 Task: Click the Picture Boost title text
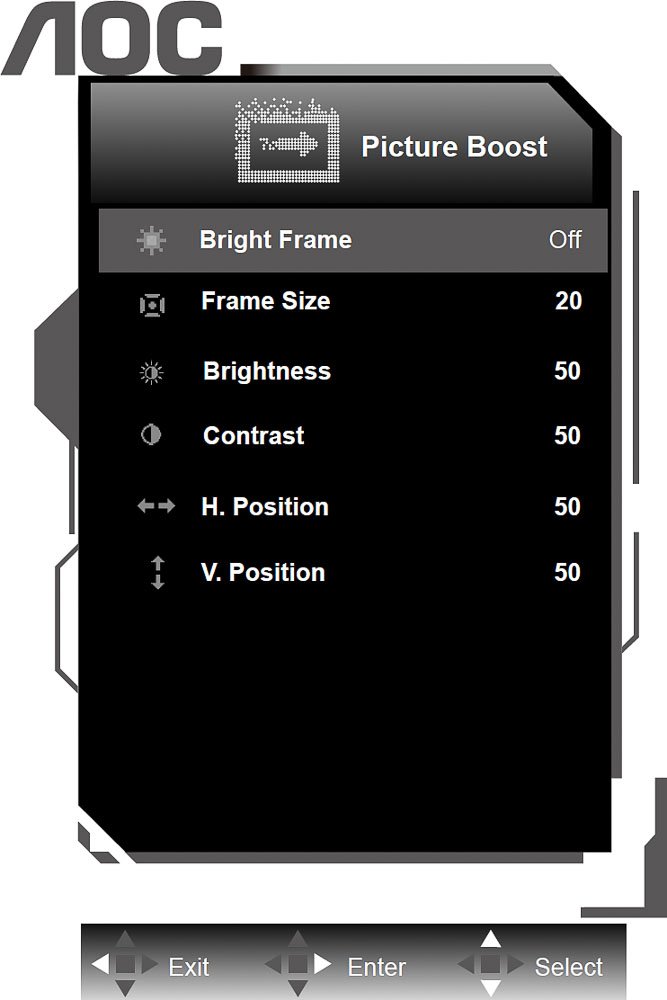tap(454, 147)
